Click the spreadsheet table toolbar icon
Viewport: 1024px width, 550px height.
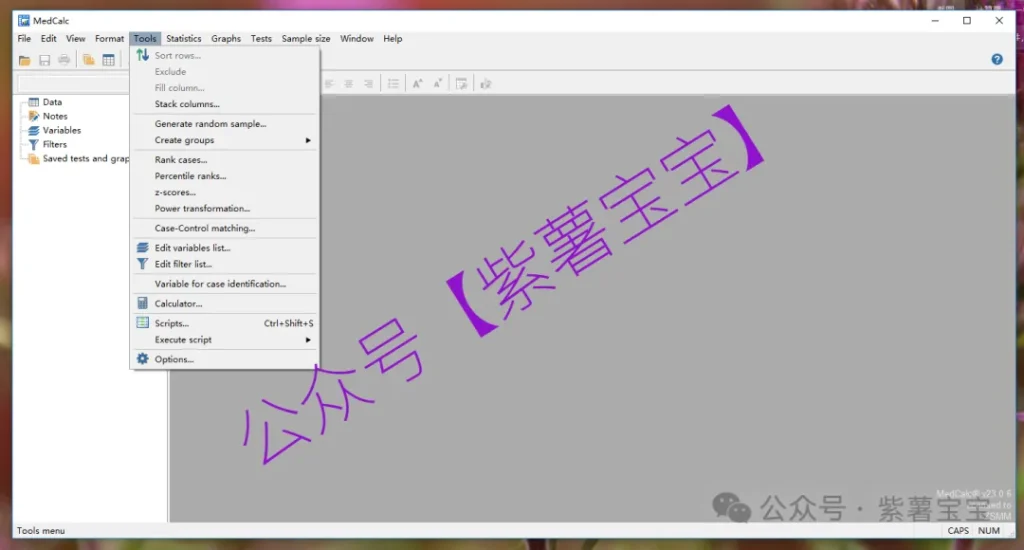(x=108, y=60)
